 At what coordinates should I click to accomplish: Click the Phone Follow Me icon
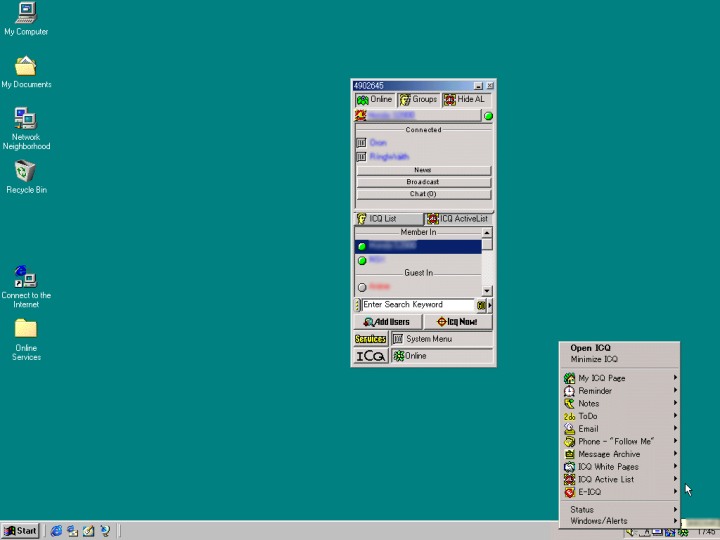(569, 441)
